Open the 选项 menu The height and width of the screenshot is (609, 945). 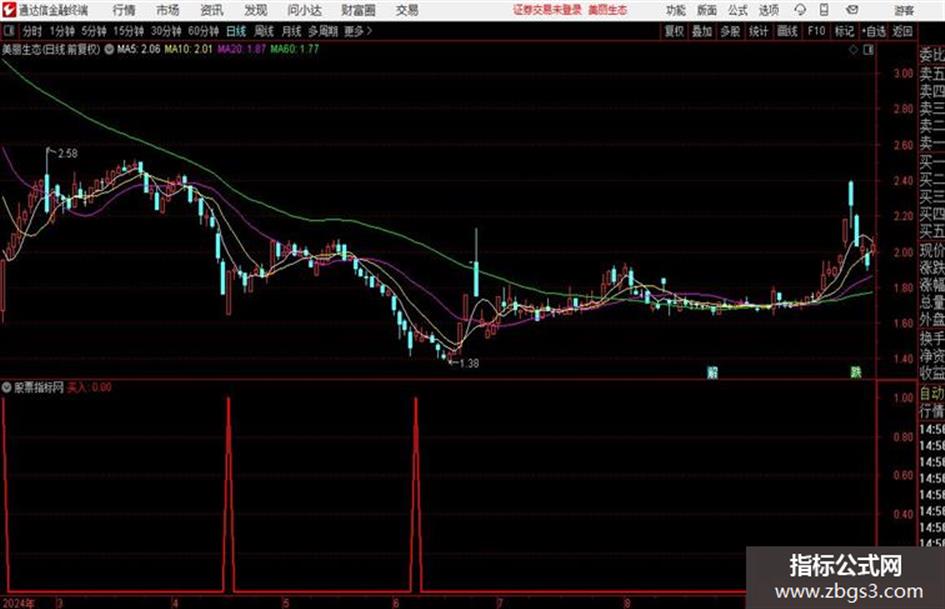pos(769,10)
